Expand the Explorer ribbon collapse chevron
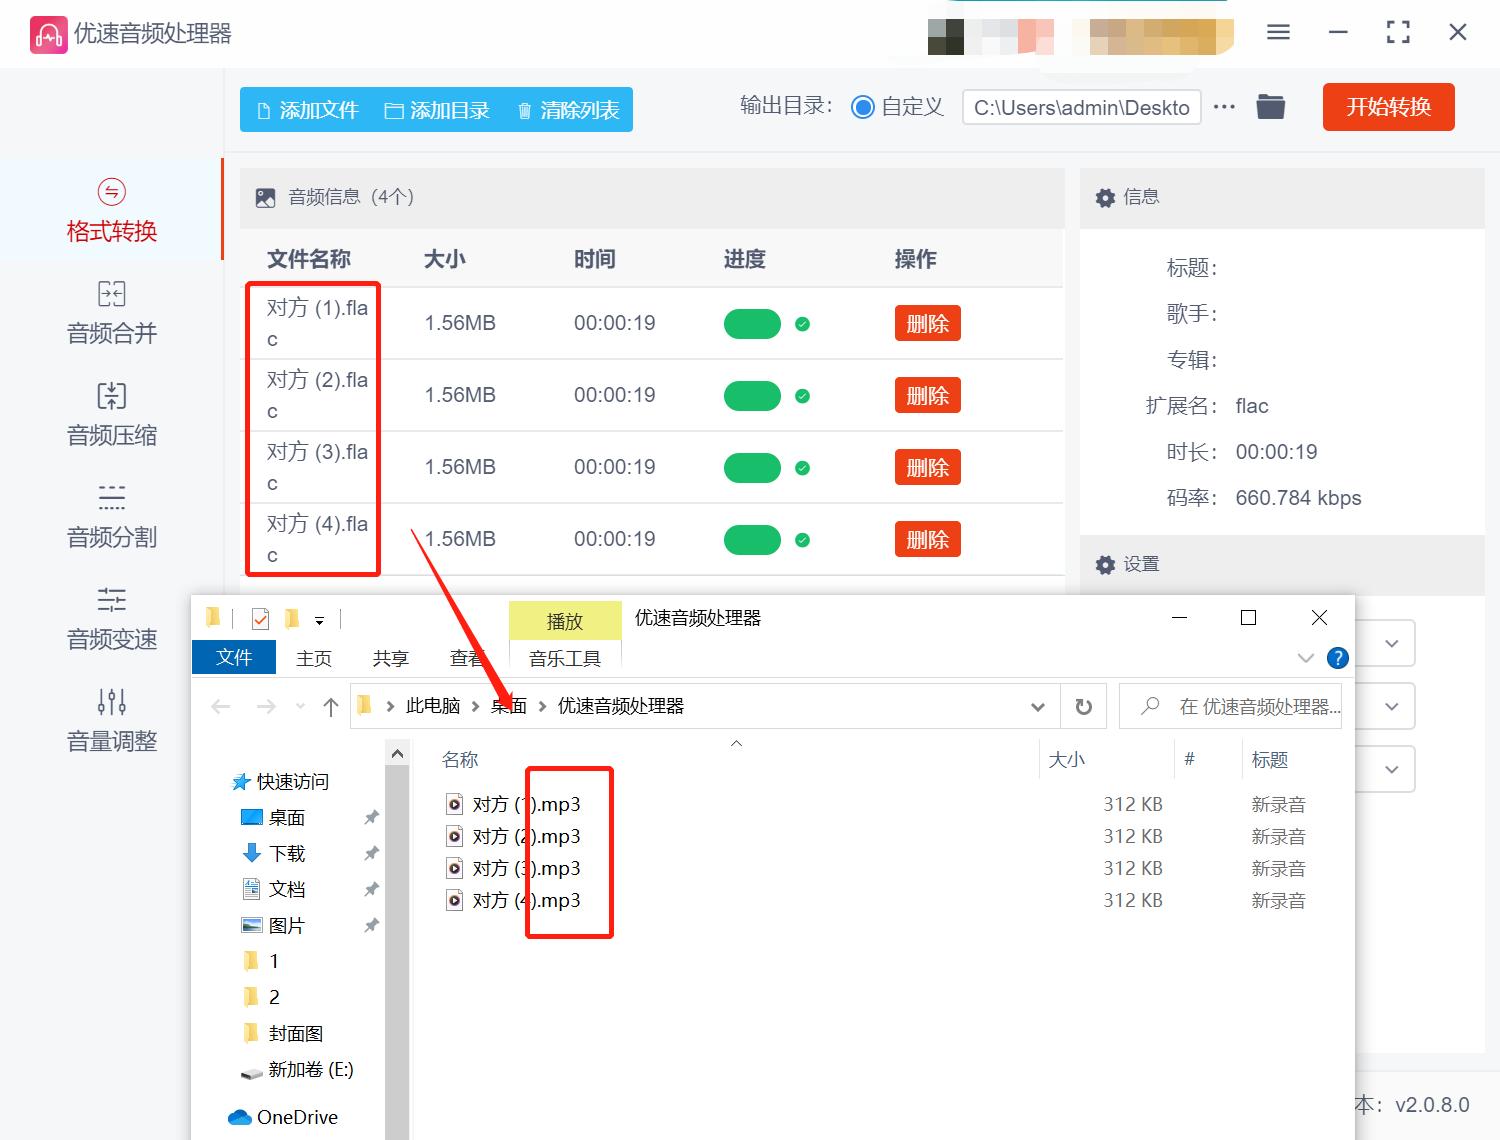The image size is (1500, 1140). tap(1305, 657)
